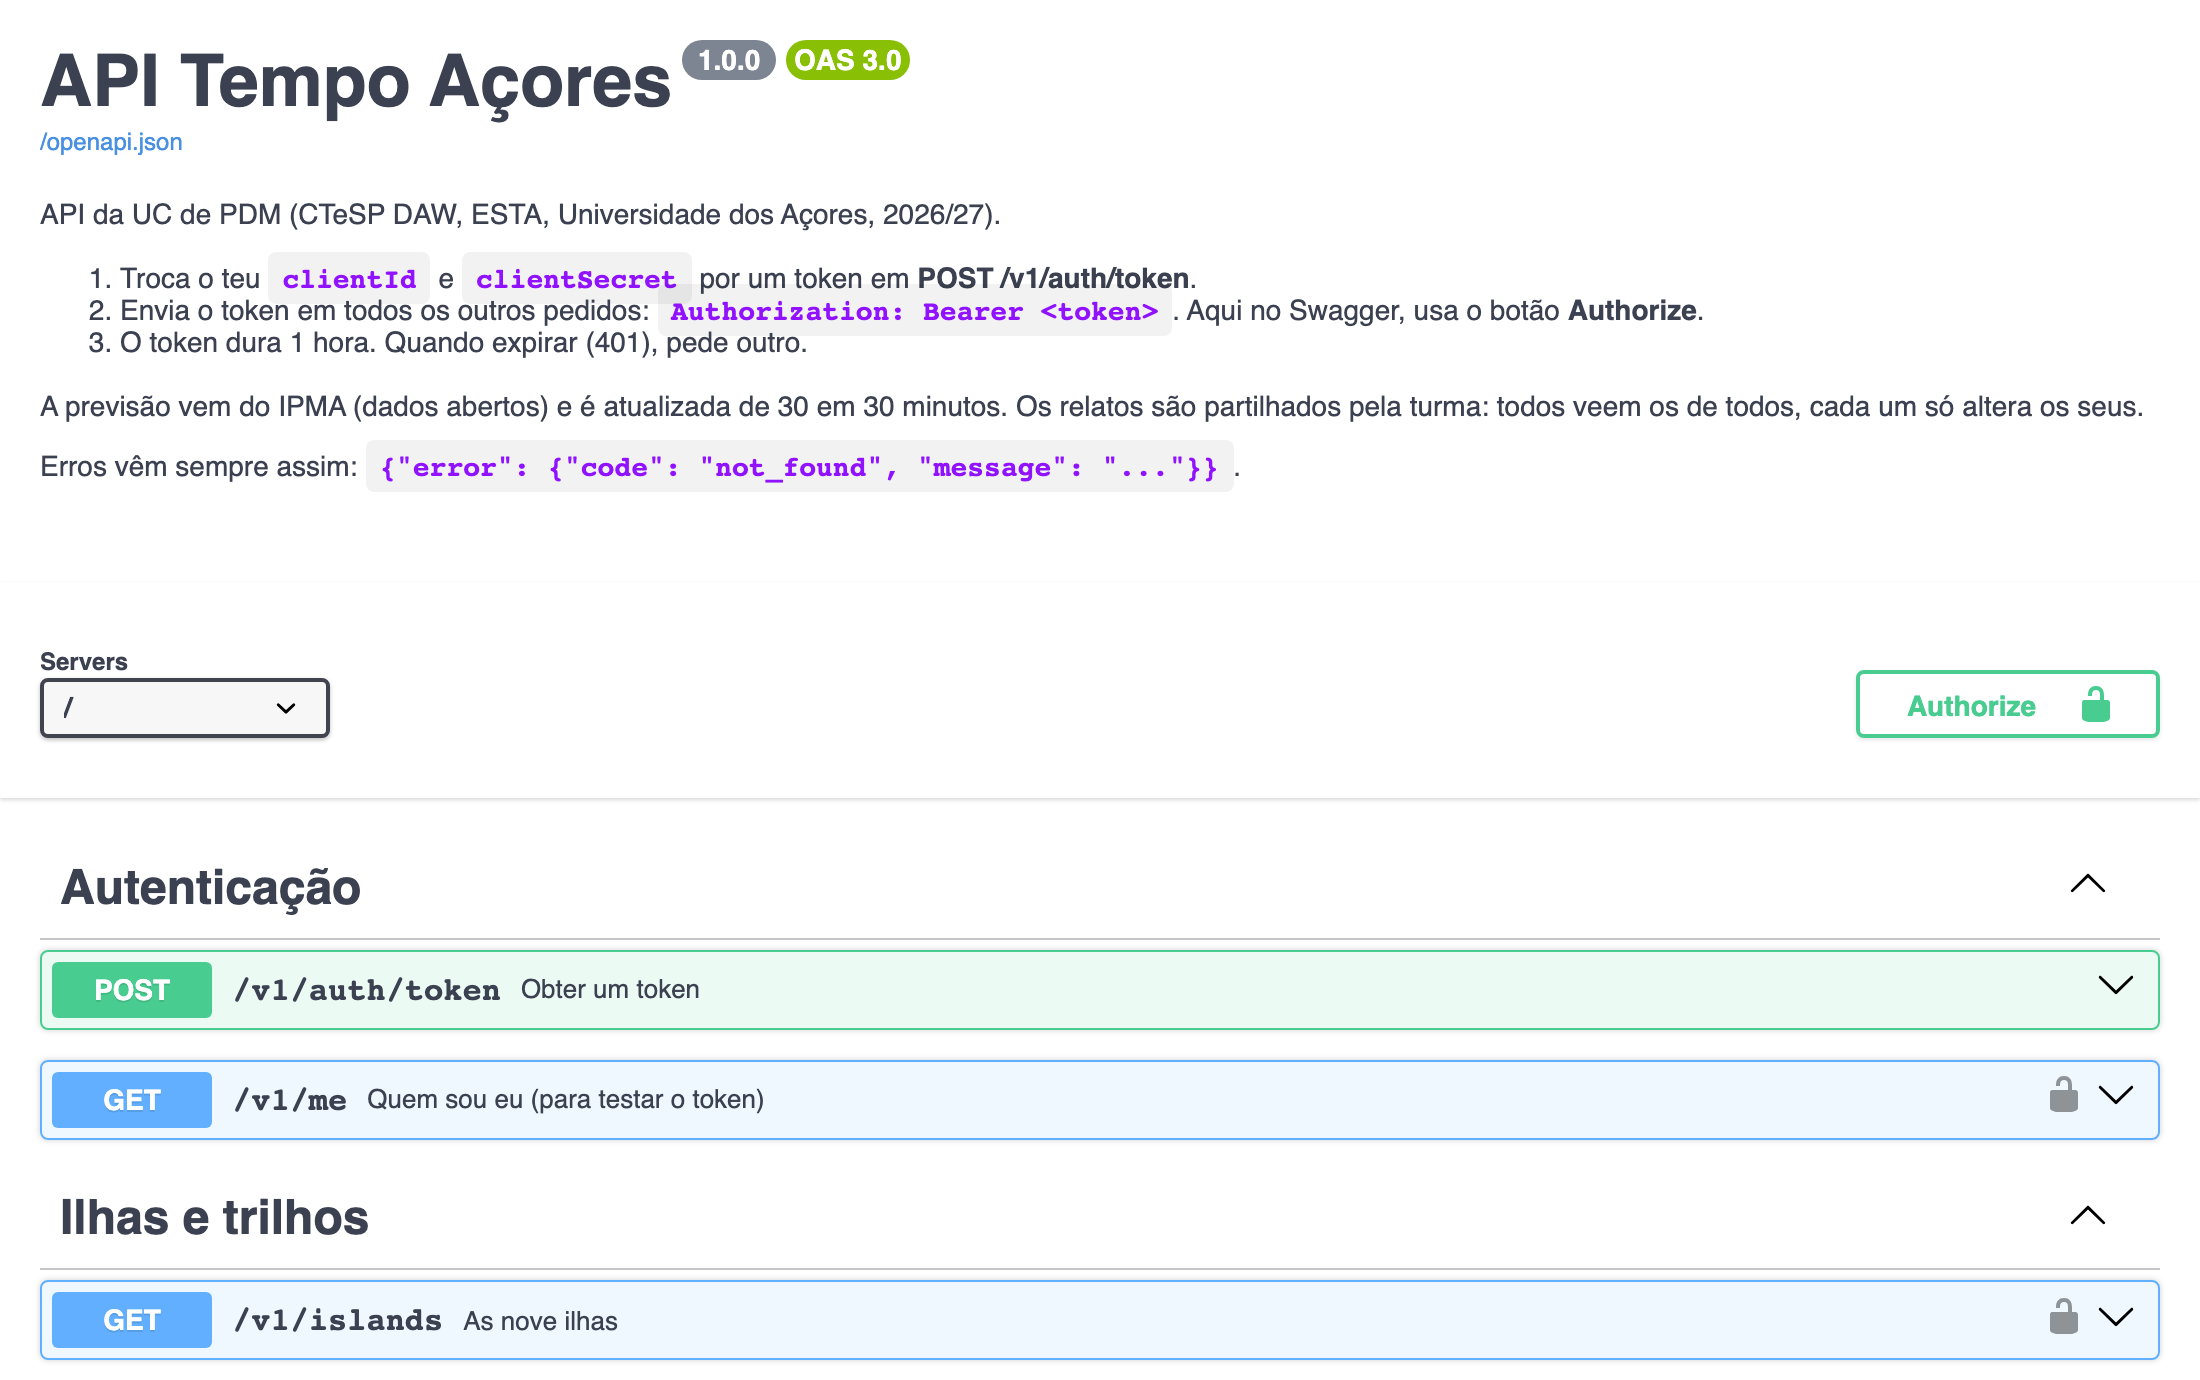
Task: Click the Servers label
Action: tap(84, 662)
